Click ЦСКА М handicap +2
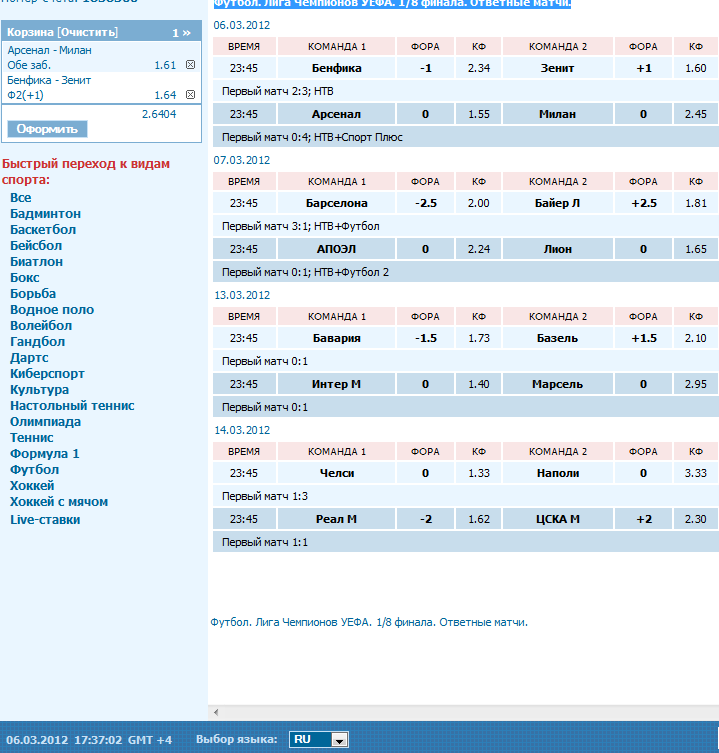Viewport: 719px width, 753px height. pyautogui.click(x=644, y=519)
